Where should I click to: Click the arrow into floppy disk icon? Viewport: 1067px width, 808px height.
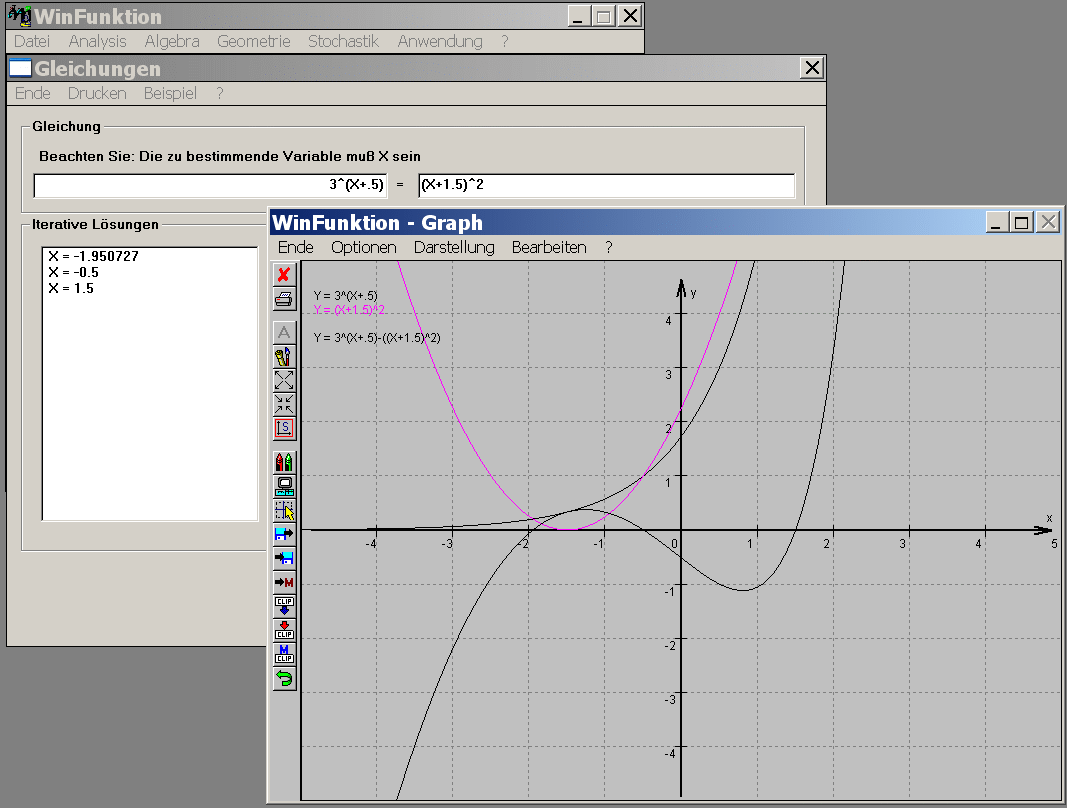click(284, 558)
